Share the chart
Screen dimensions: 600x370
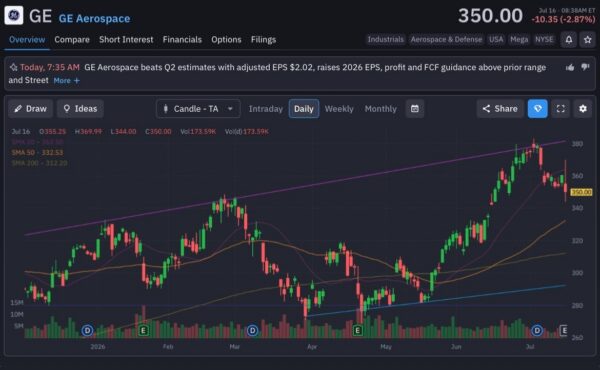click(500, 109)
